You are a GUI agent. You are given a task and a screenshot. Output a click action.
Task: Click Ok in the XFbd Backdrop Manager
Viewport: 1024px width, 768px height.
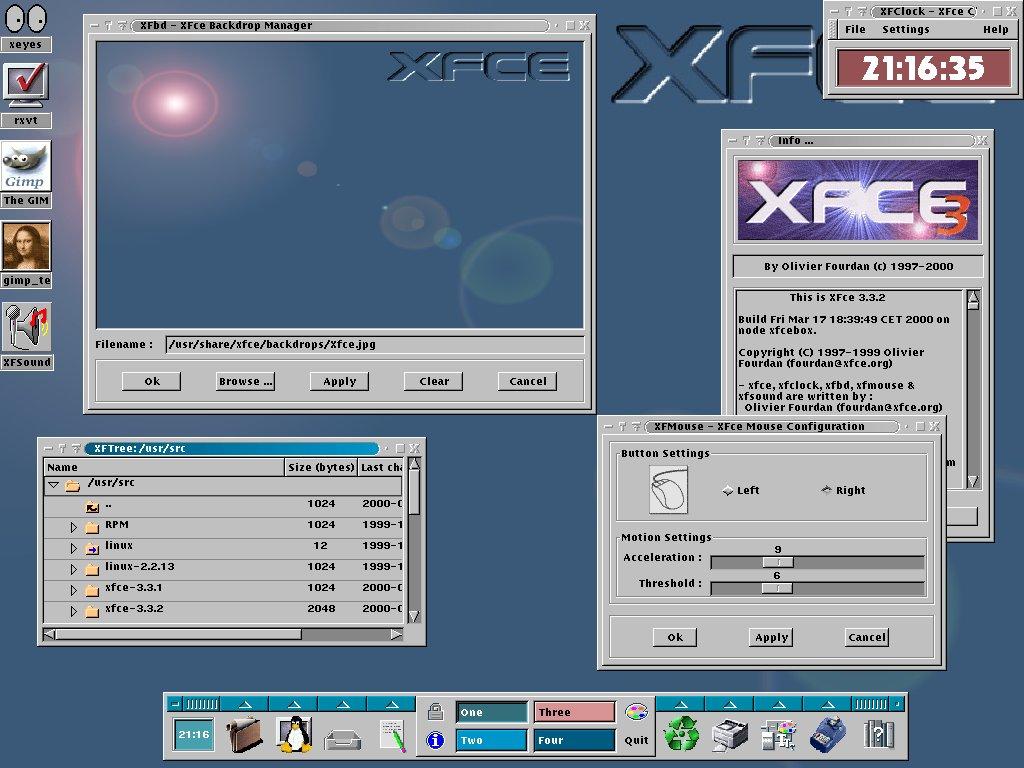(x=152, y=381)
